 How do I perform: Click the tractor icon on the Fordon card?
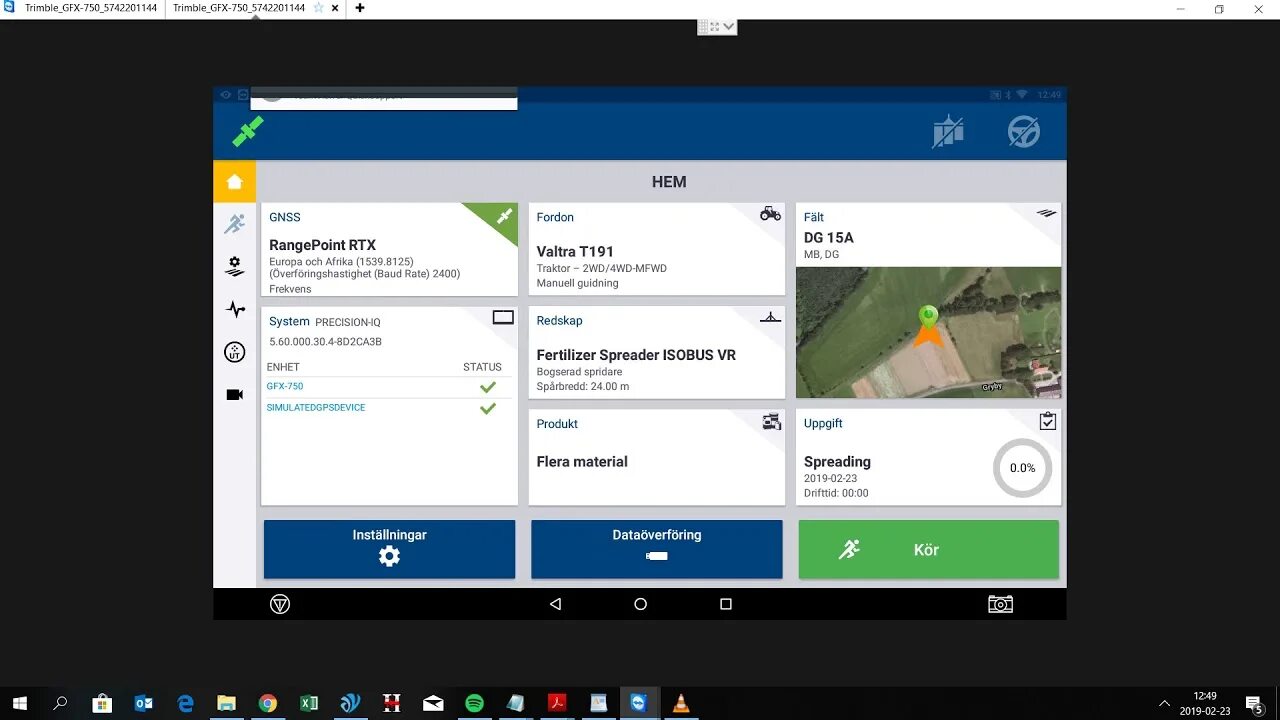pos(770,214)
